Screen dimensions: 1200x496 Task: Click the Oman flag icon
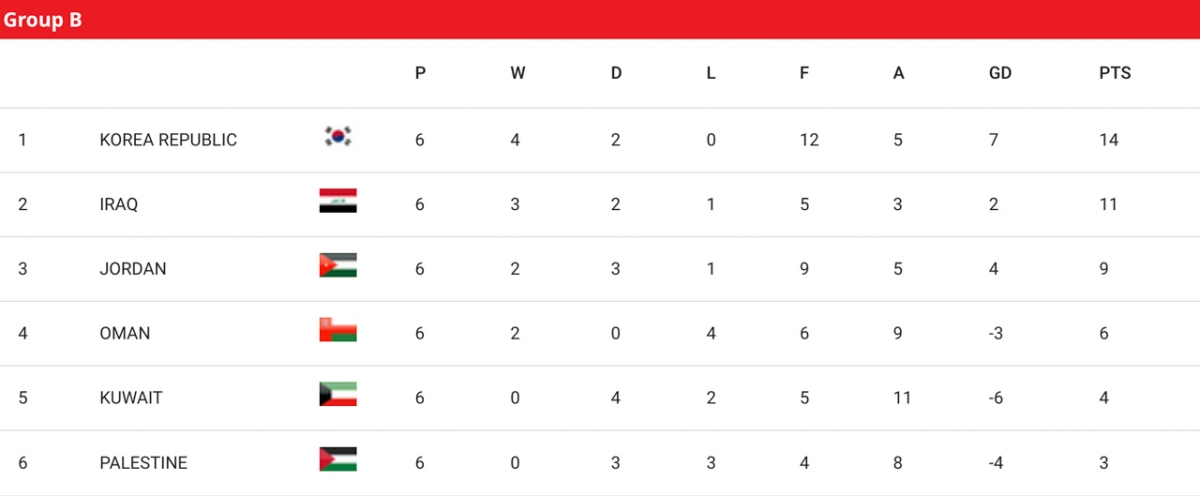tap(338, 330)
